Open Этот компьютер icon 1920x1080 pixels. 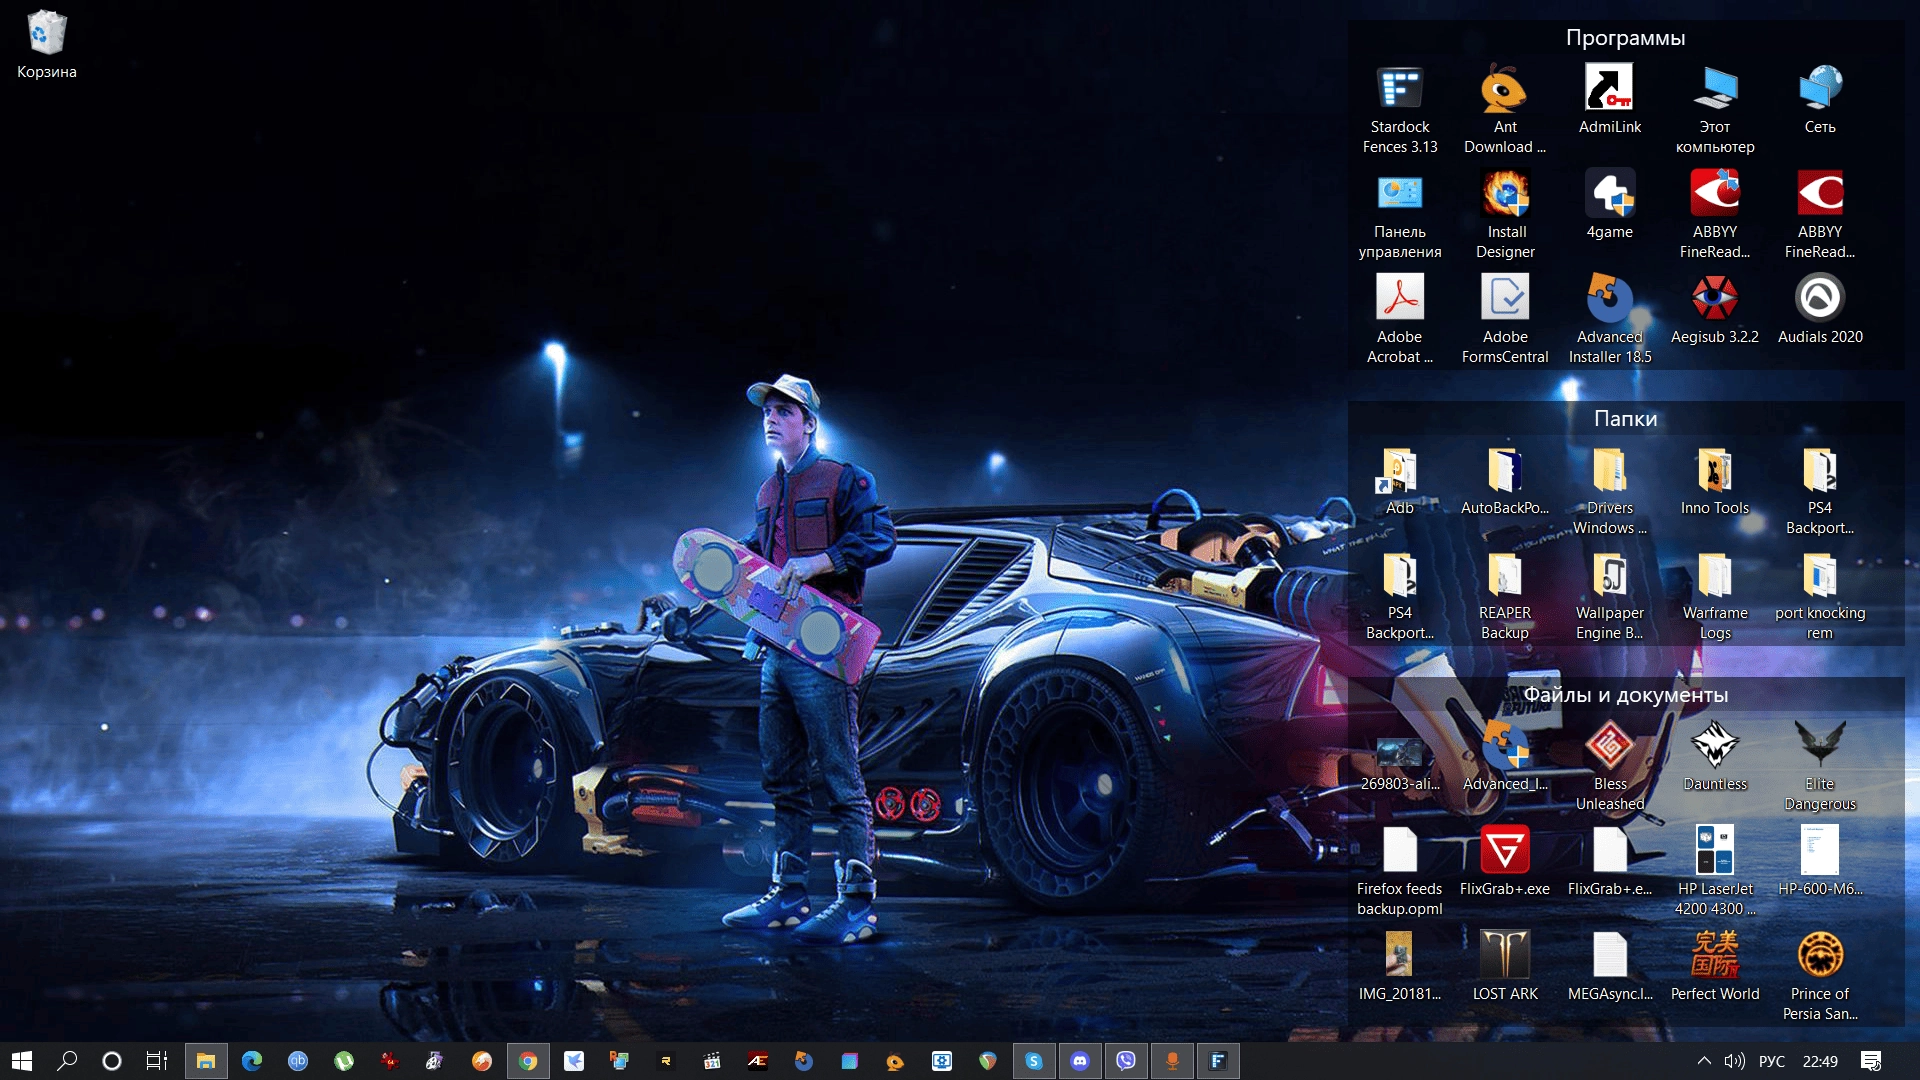point(1715,109)
